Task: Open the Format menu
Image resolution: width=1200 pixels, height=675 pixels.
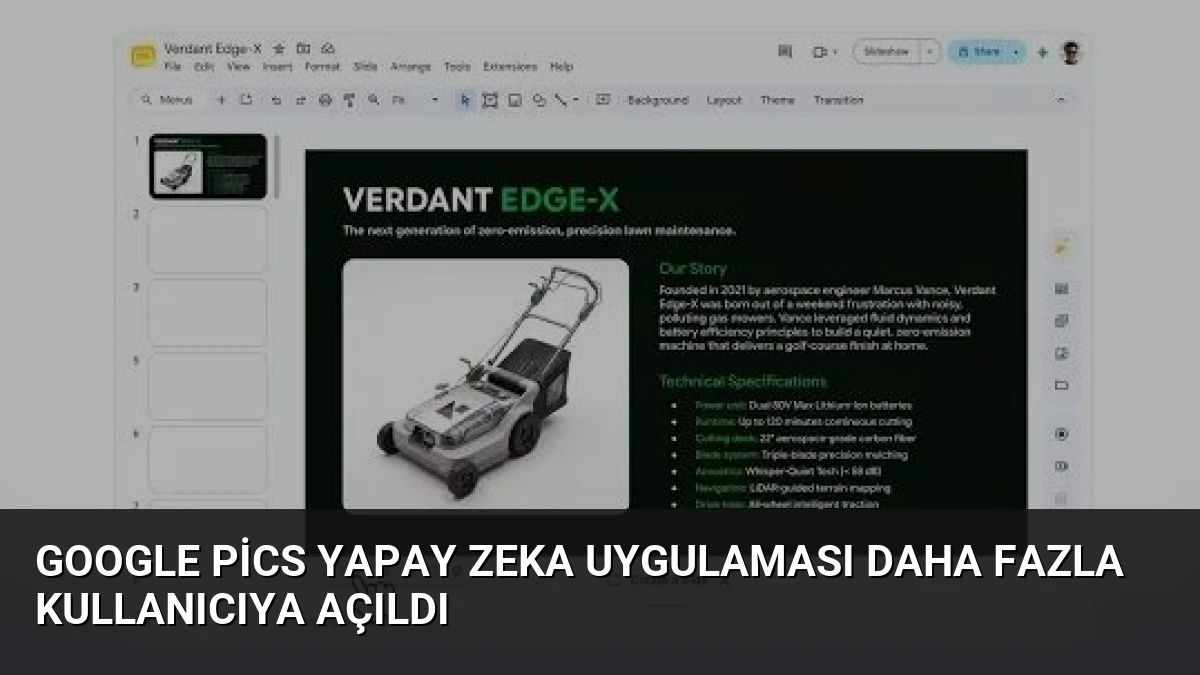Action: [322, 67]
